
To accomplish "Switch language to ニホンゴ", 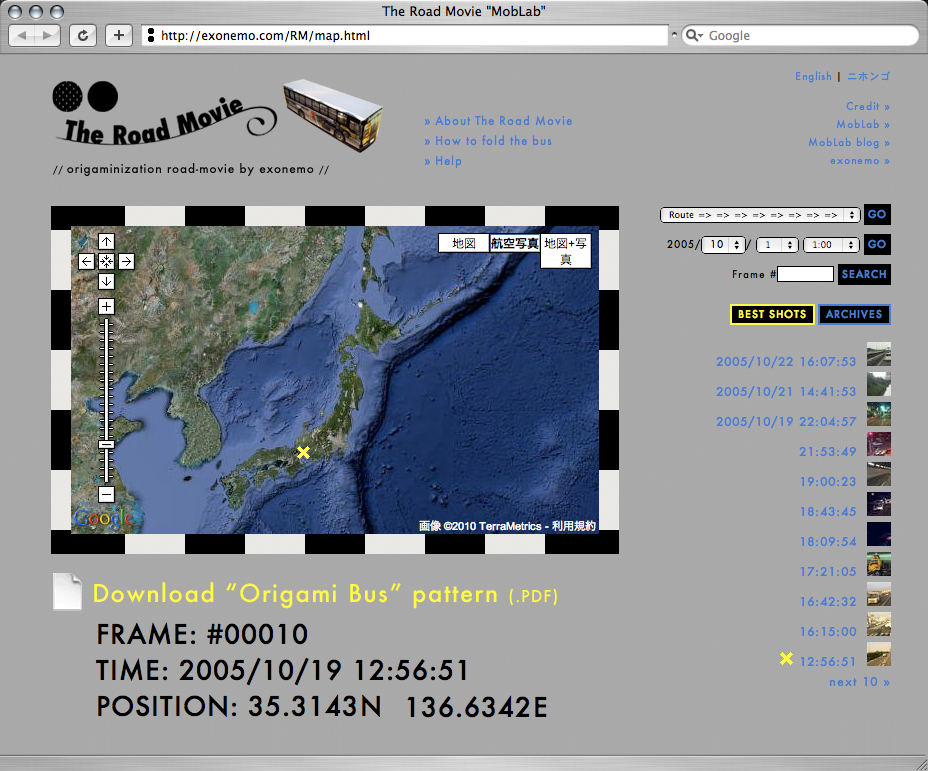I will (x=868, y=76).
